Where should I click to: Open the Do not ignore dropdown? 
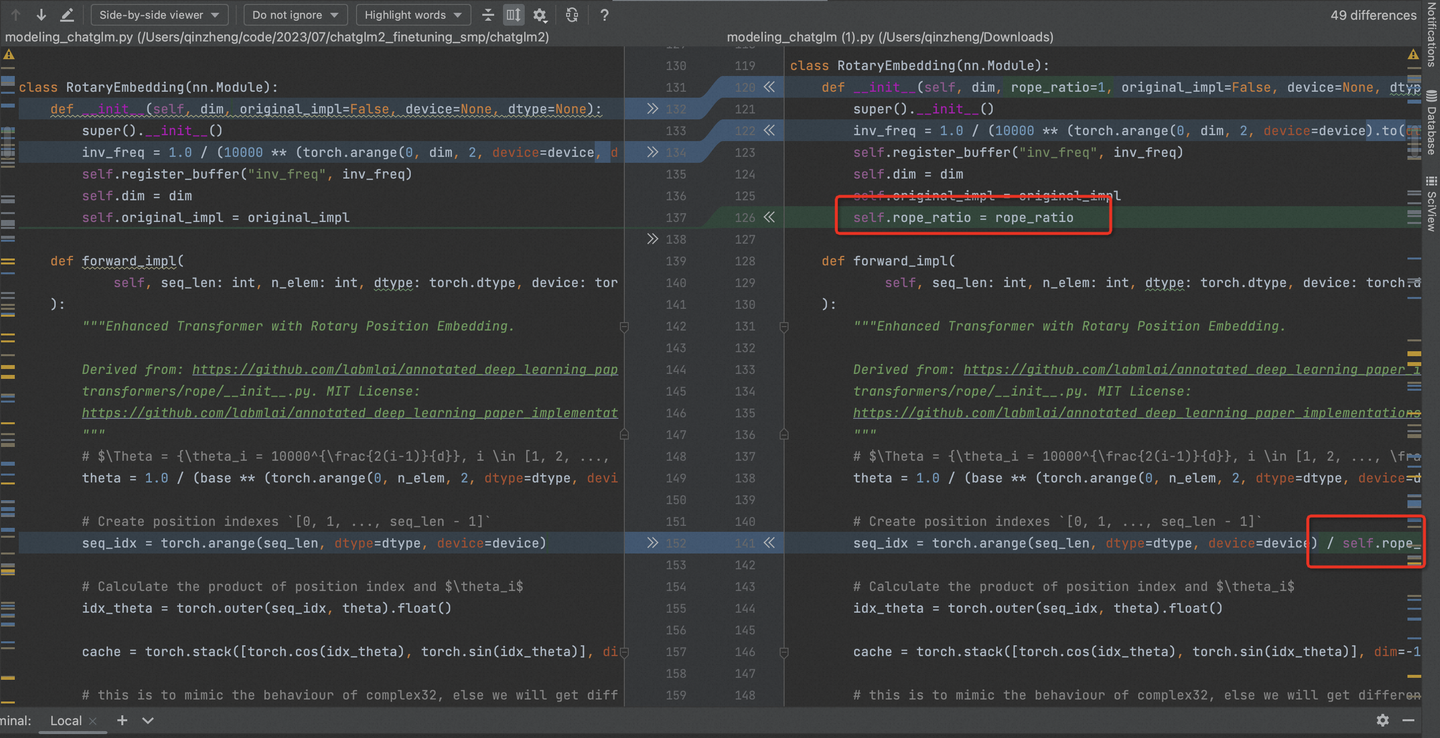pos(295,15)
